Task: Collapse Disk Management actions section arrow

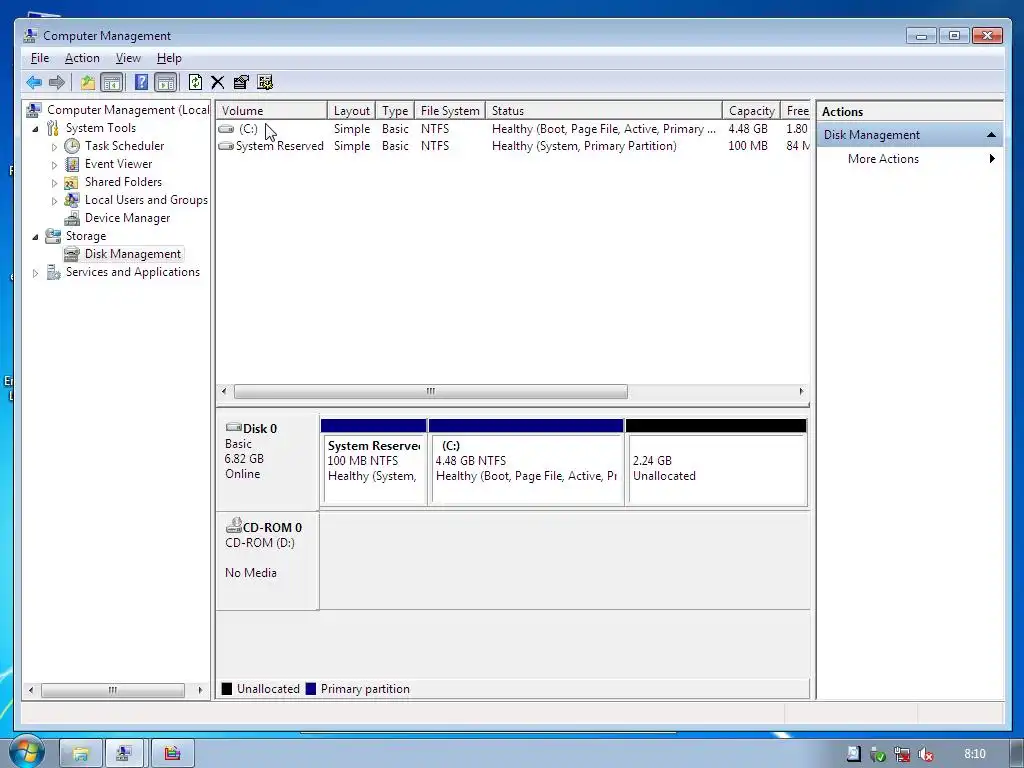Action: (991, 135)
